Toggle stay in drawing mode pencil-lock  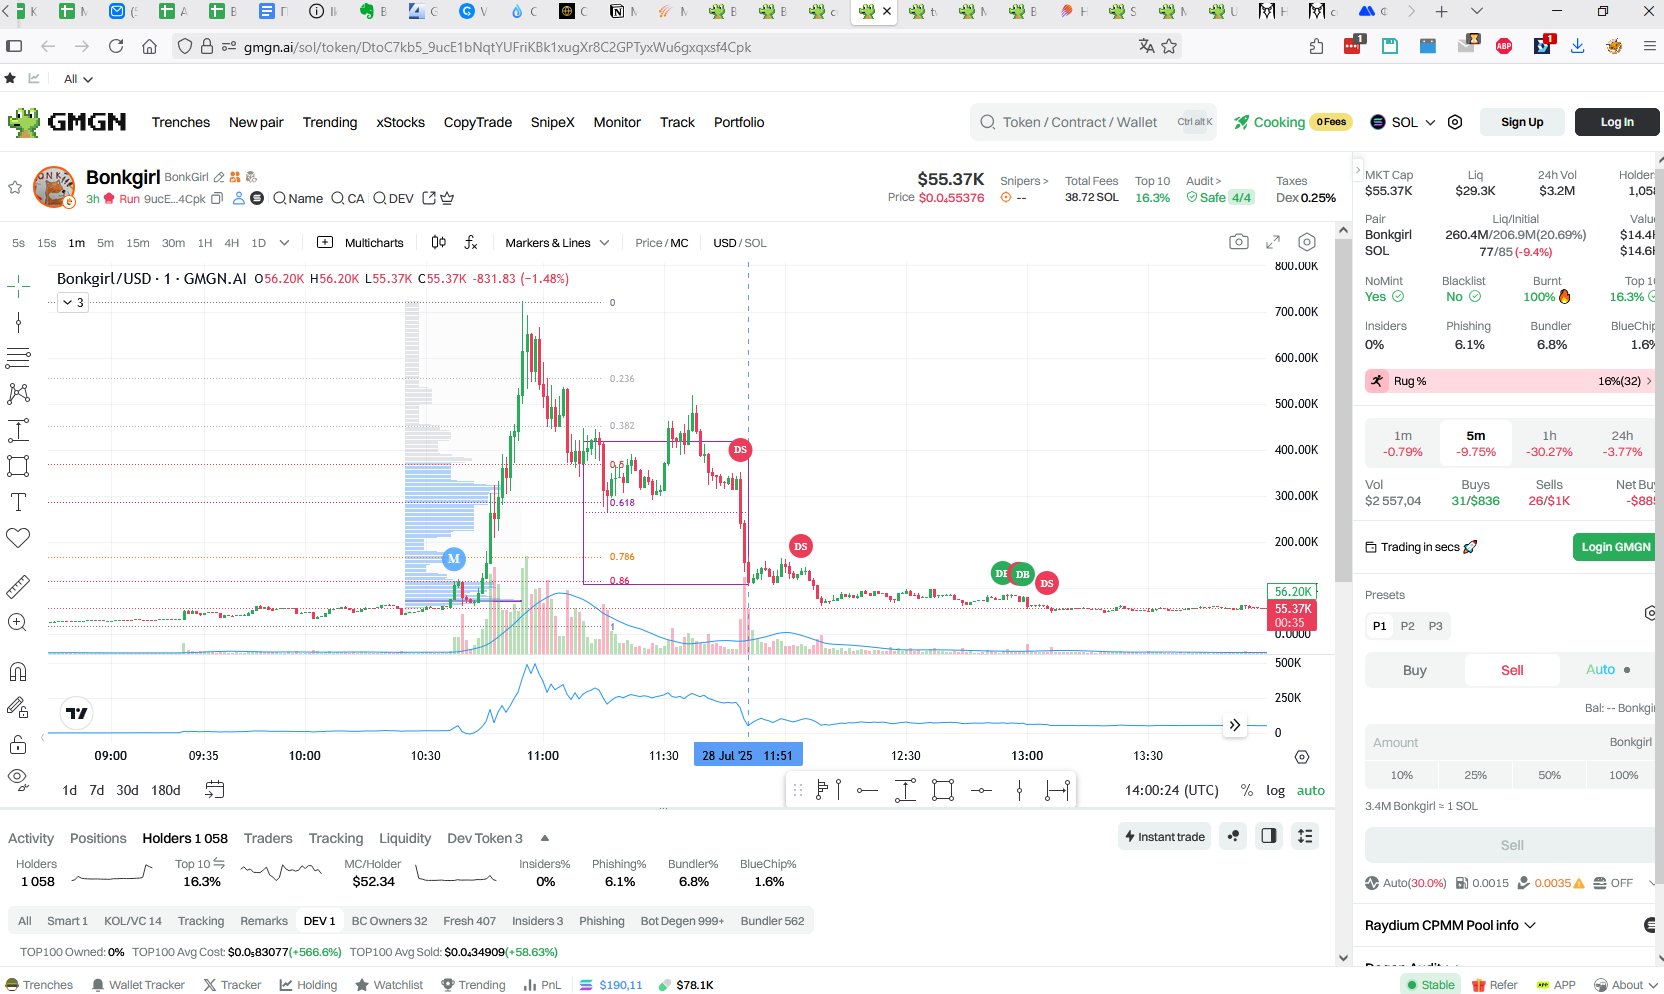click(18, 708)
